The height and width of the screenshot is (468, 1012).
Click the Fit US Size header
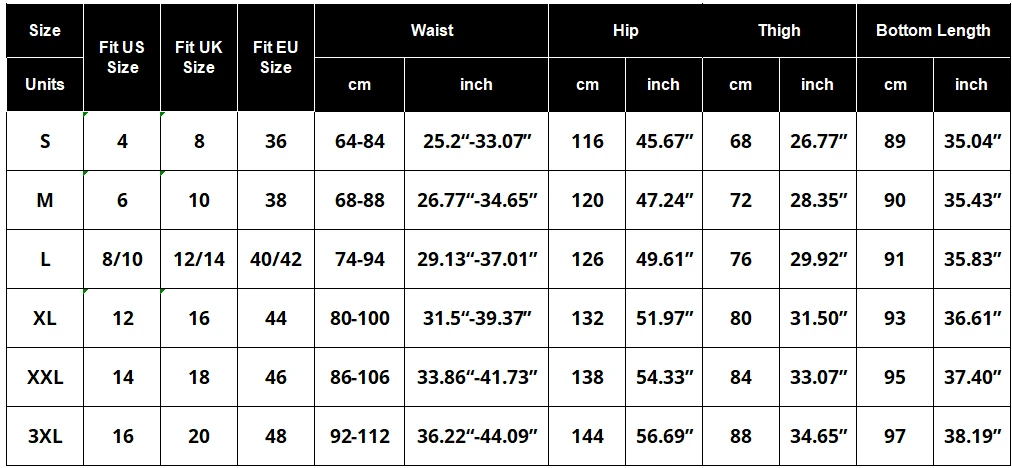tap(122, 57)
